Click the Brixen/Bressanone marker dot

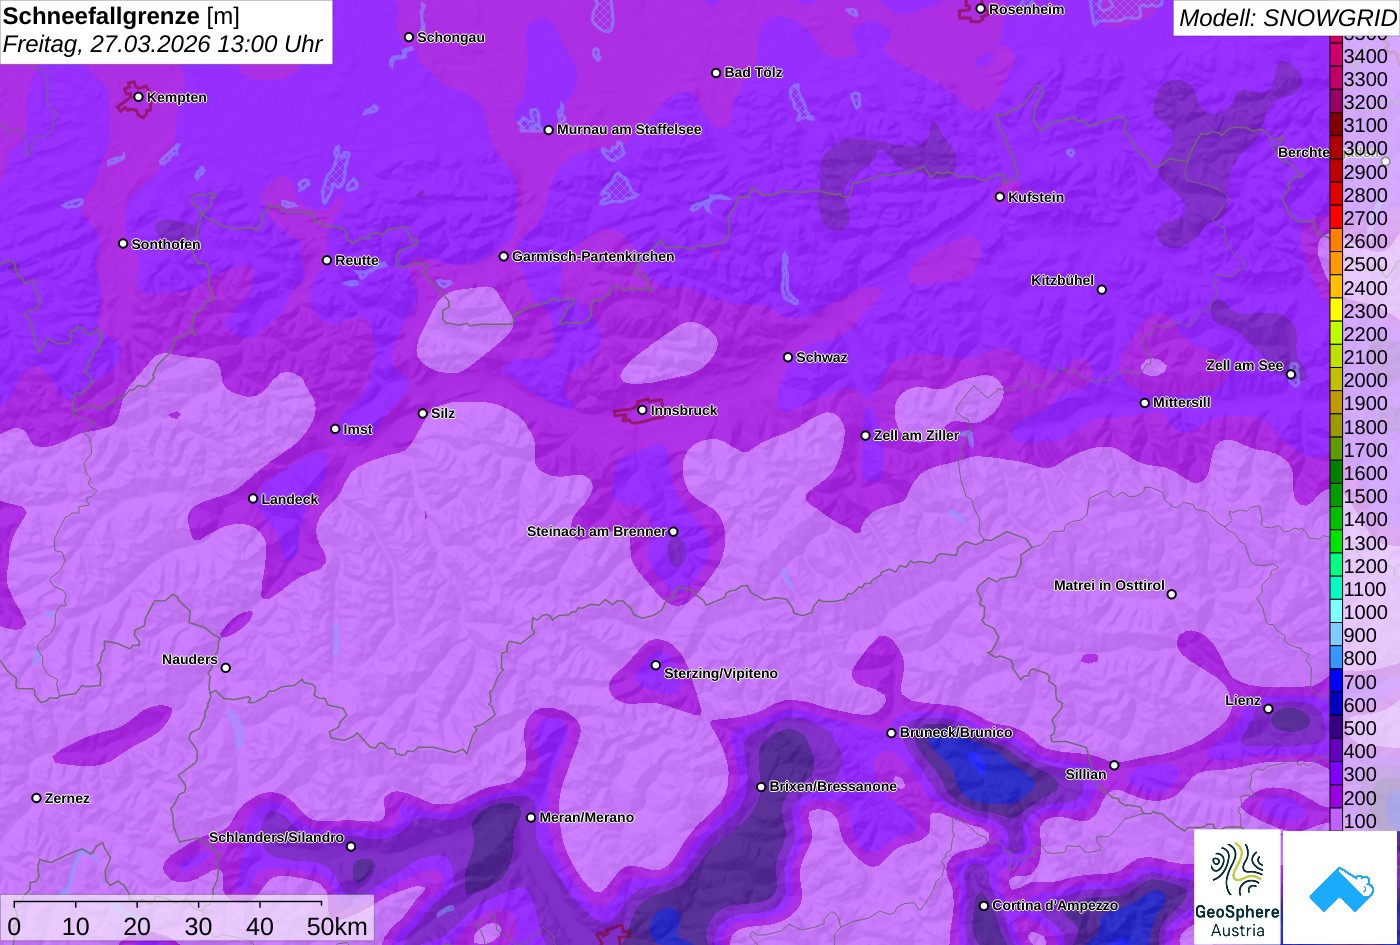tap(761, 787)
